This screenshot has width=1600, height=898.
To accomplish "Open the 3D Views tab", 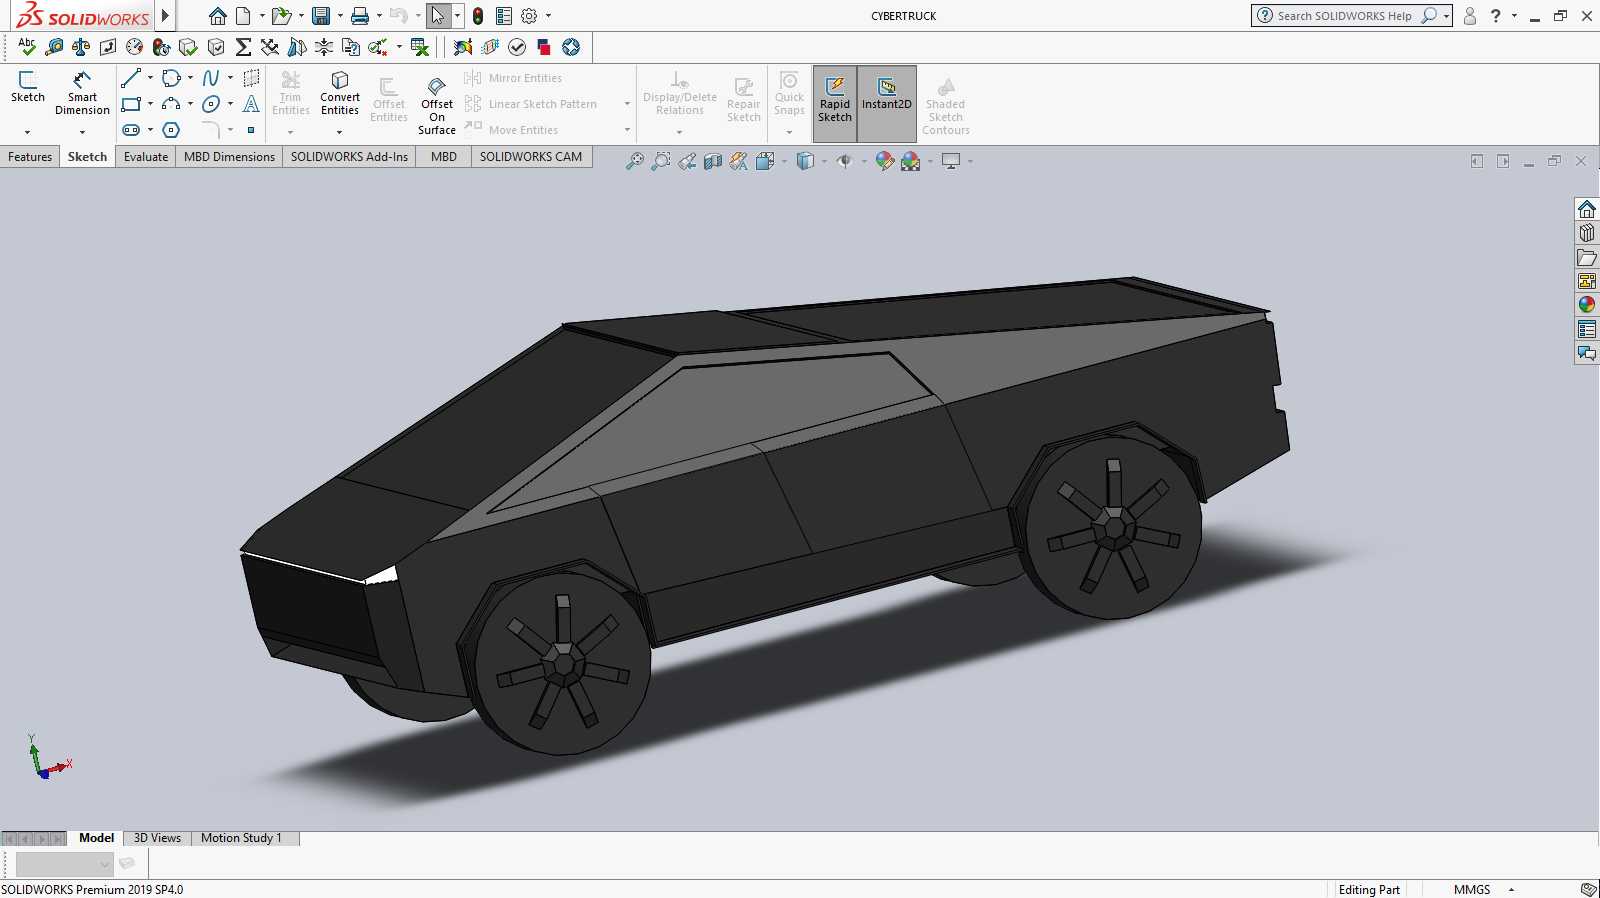I will (x=157, y=838).
